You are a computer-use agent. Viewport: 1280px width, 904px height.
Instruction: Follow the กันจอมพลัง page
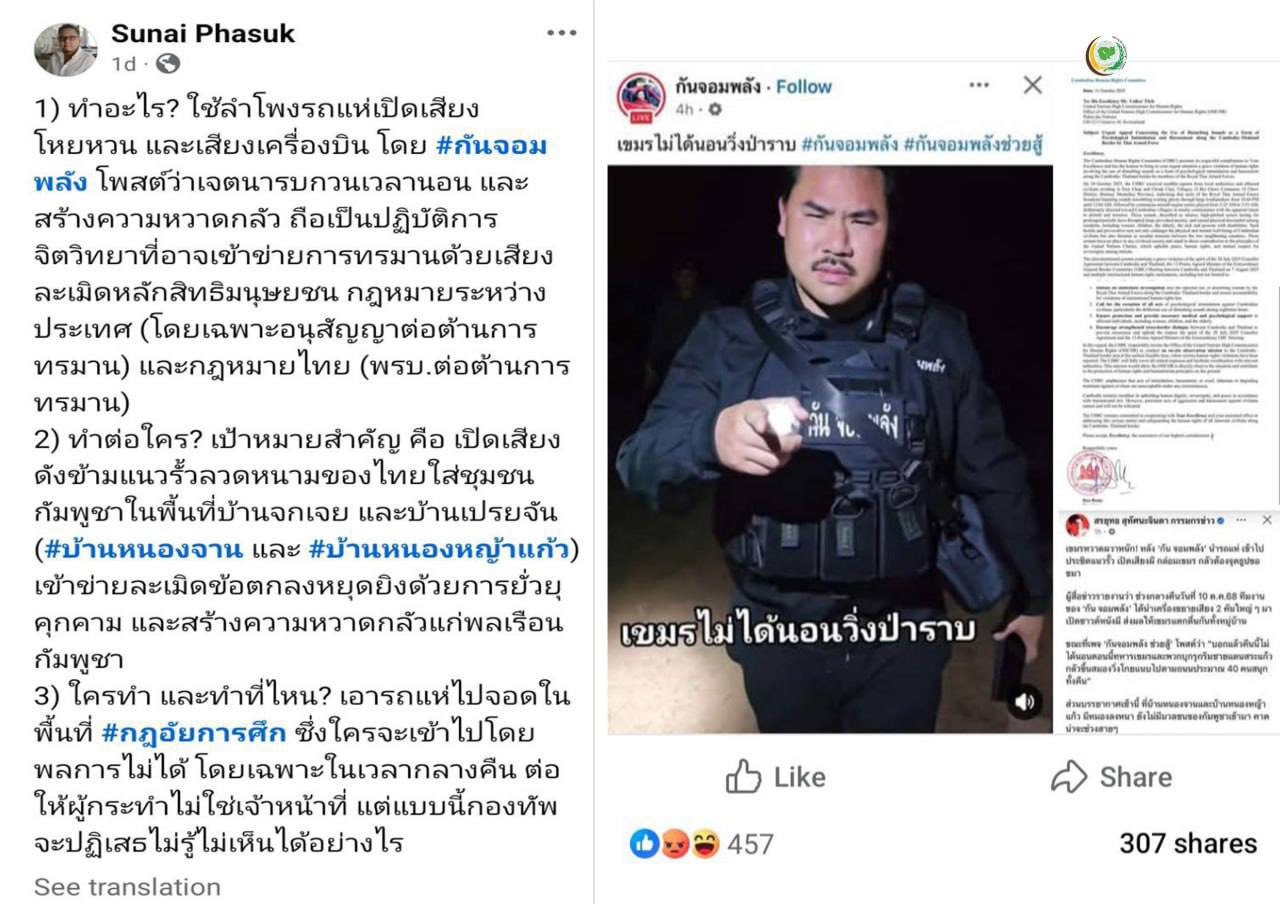point(804,86)
